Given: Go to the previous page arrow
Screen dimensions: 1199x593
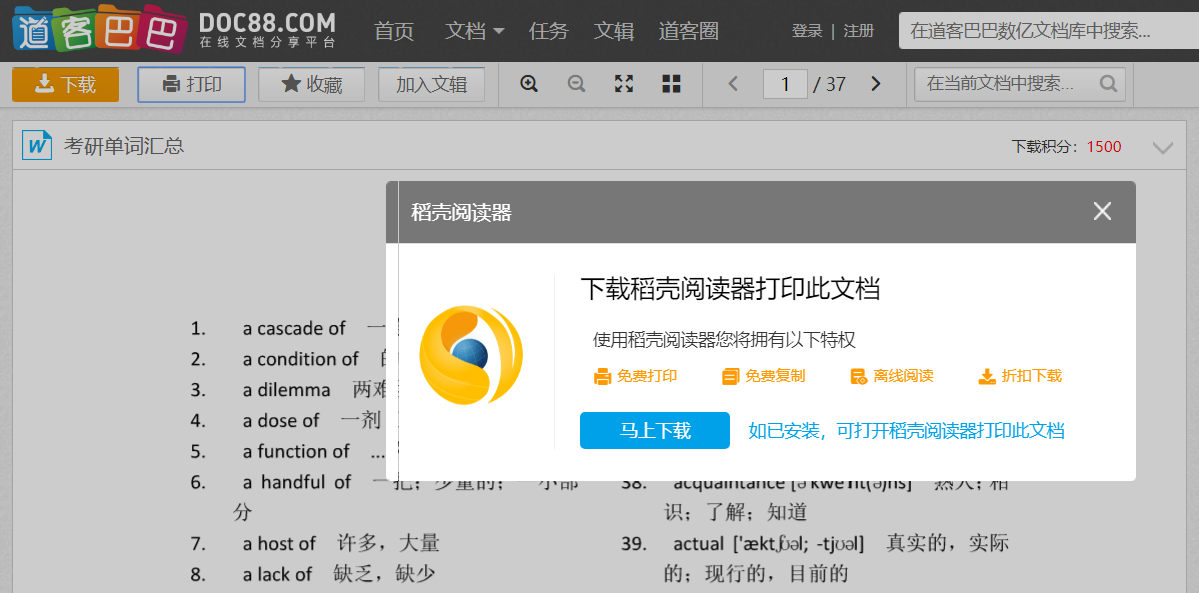Looking at the screenshot, I should point(733,84).
